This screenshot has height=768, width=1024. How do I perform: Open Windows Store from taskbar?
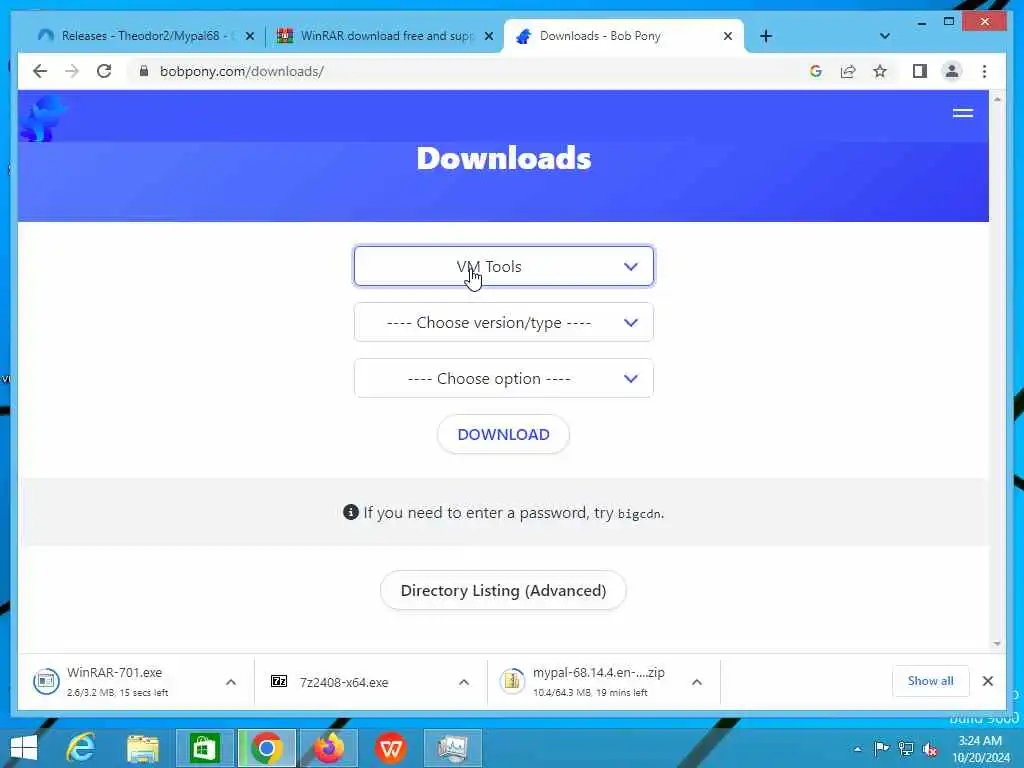(204, 748)
